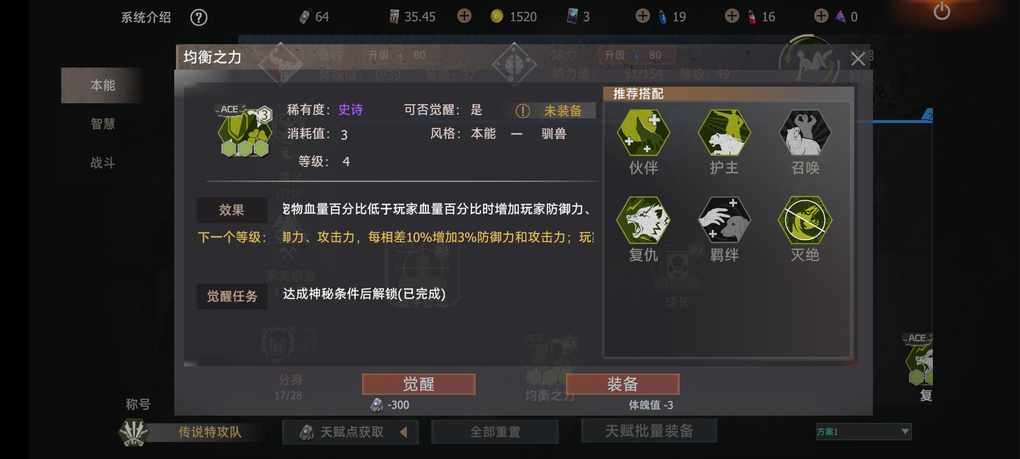Switch to the 本能 tab
The height and width of the screenshot is (459, 1020).
[x=101, y=85]
